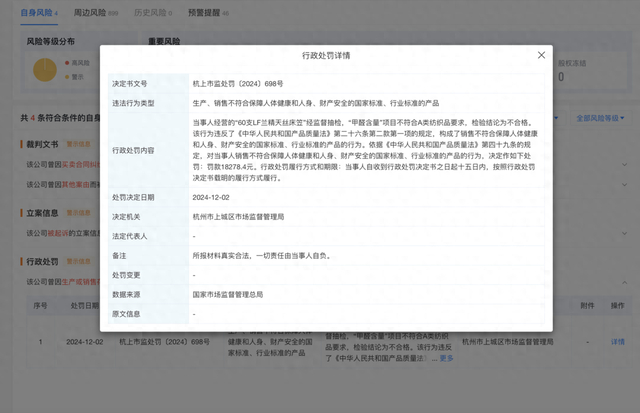This screenshot has width=640, height=413.
Task: Click the orange tag beside 裁判文书
Action: (77, 145)
